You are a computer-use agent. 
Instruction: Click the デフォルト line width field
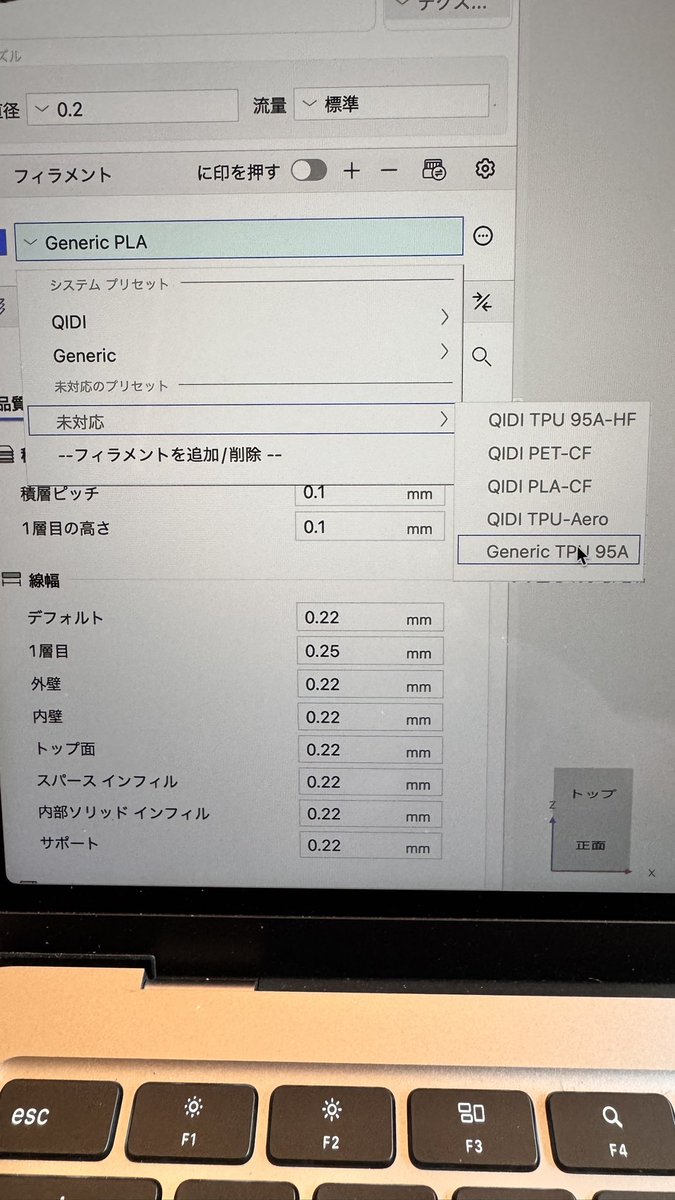369,618
